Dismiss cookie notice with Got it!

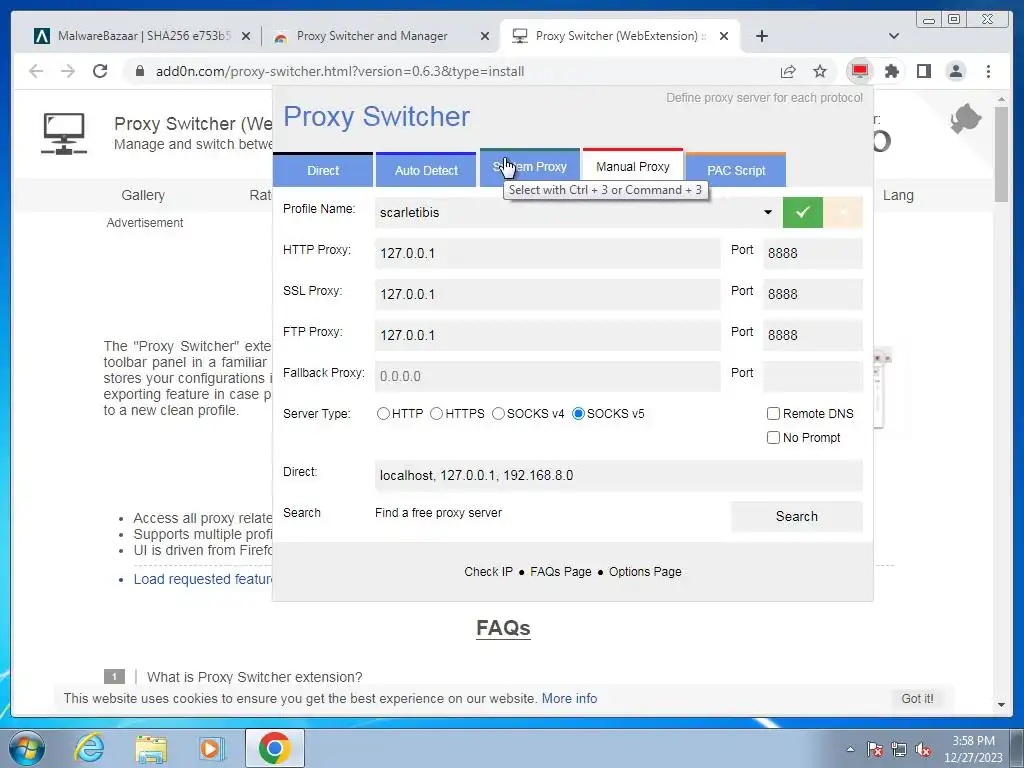coord(917,698)
